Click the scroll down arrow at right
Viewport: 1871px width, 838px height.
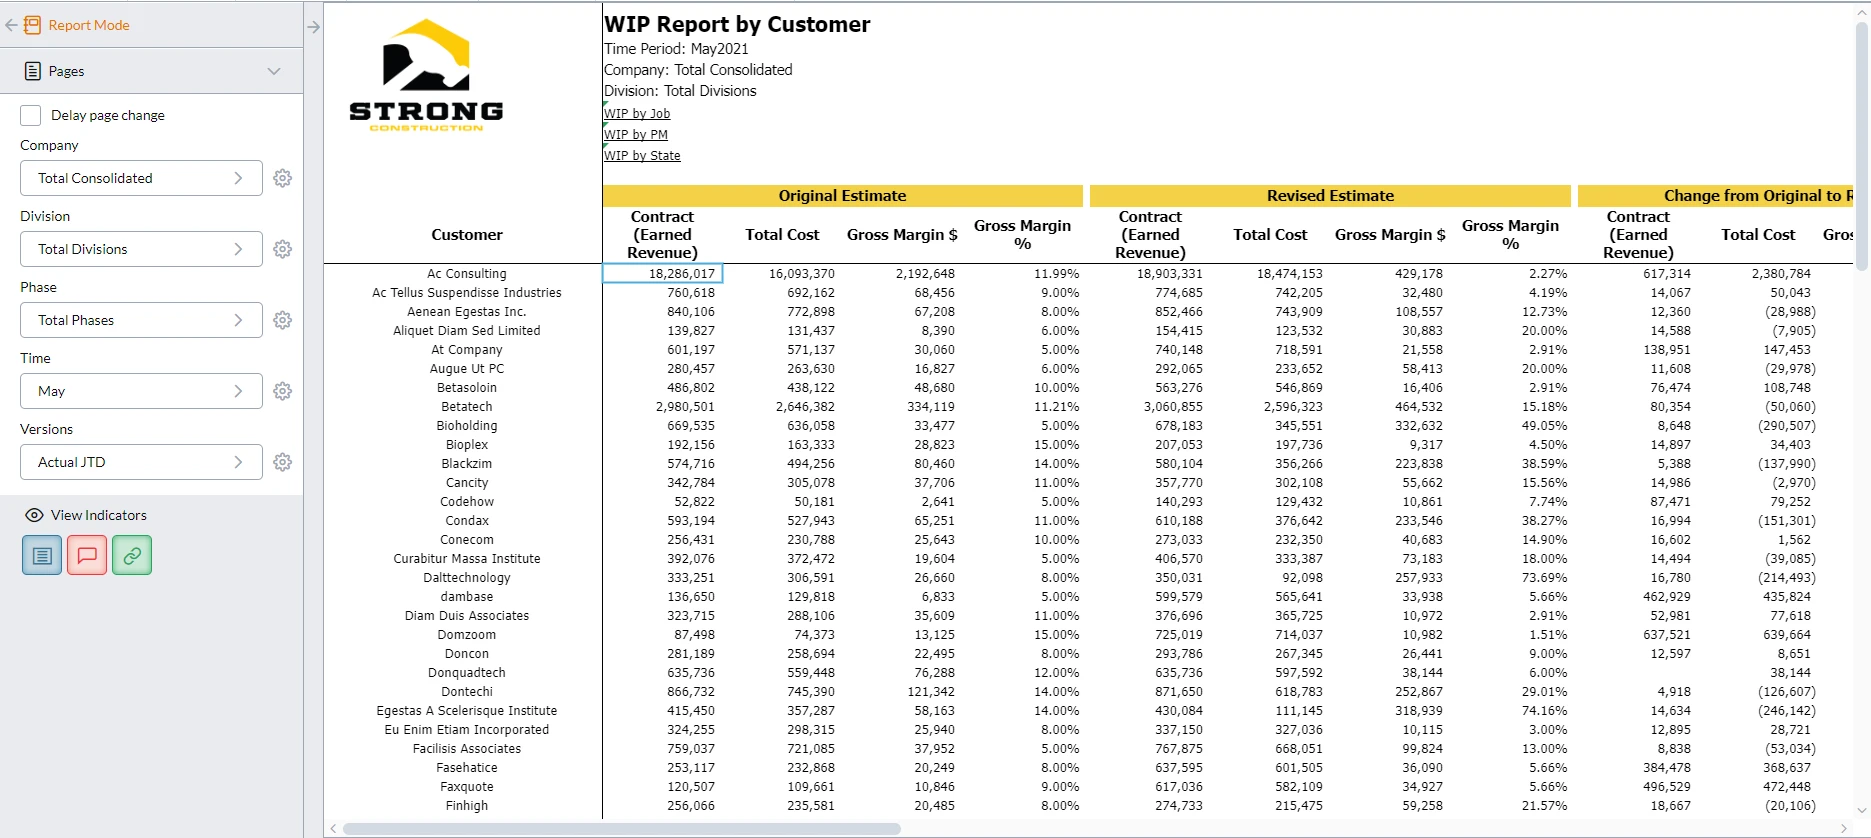[1862, 811]
